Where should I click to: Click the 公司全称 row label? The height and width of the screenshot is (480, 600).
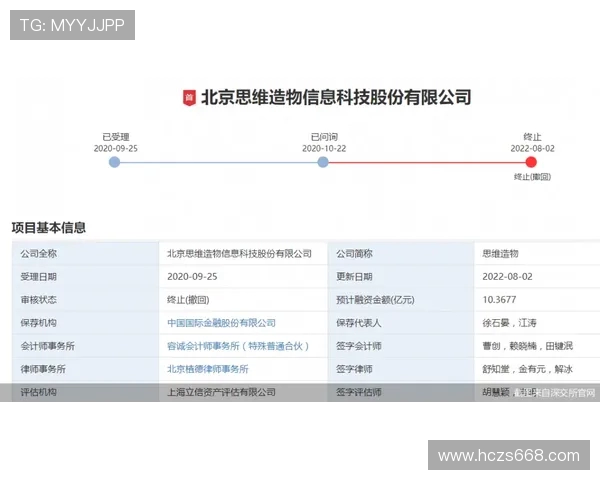point(39,253)
